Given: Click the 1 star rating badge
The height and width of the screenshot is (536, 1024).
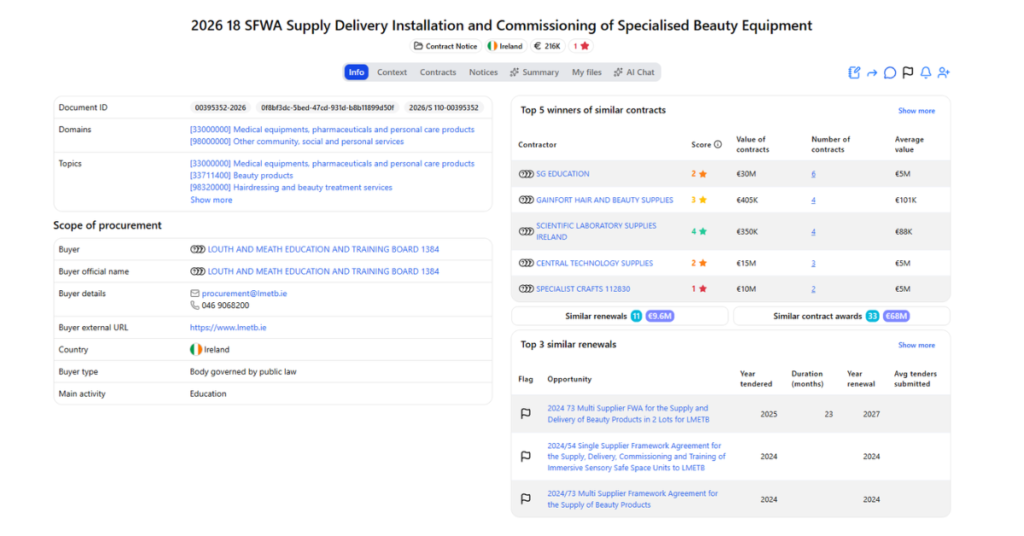Looking at the screenshot, I should click(581, 46).
